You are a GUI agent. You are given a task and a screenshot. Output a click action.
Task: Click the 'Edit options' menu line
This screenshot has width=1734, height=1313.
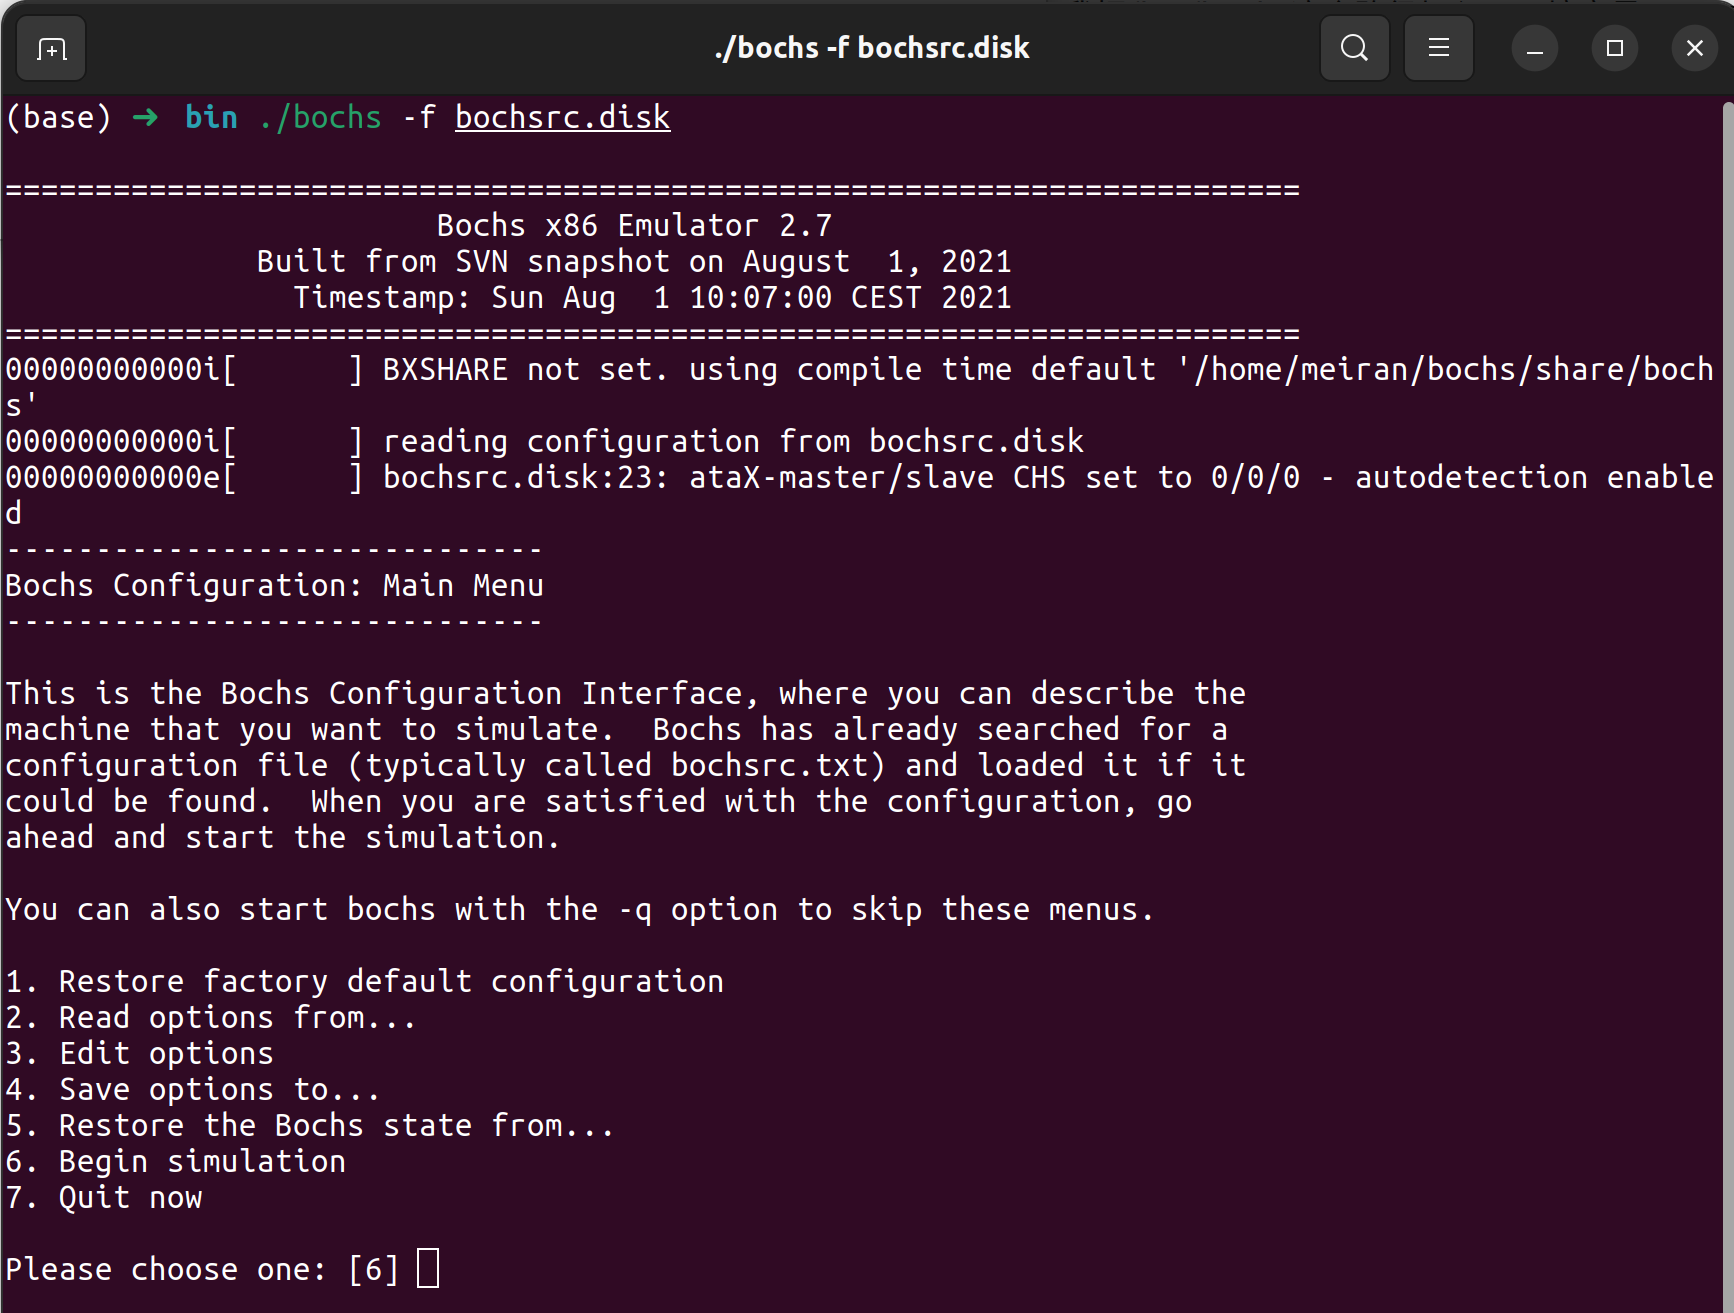(166, 1053)
